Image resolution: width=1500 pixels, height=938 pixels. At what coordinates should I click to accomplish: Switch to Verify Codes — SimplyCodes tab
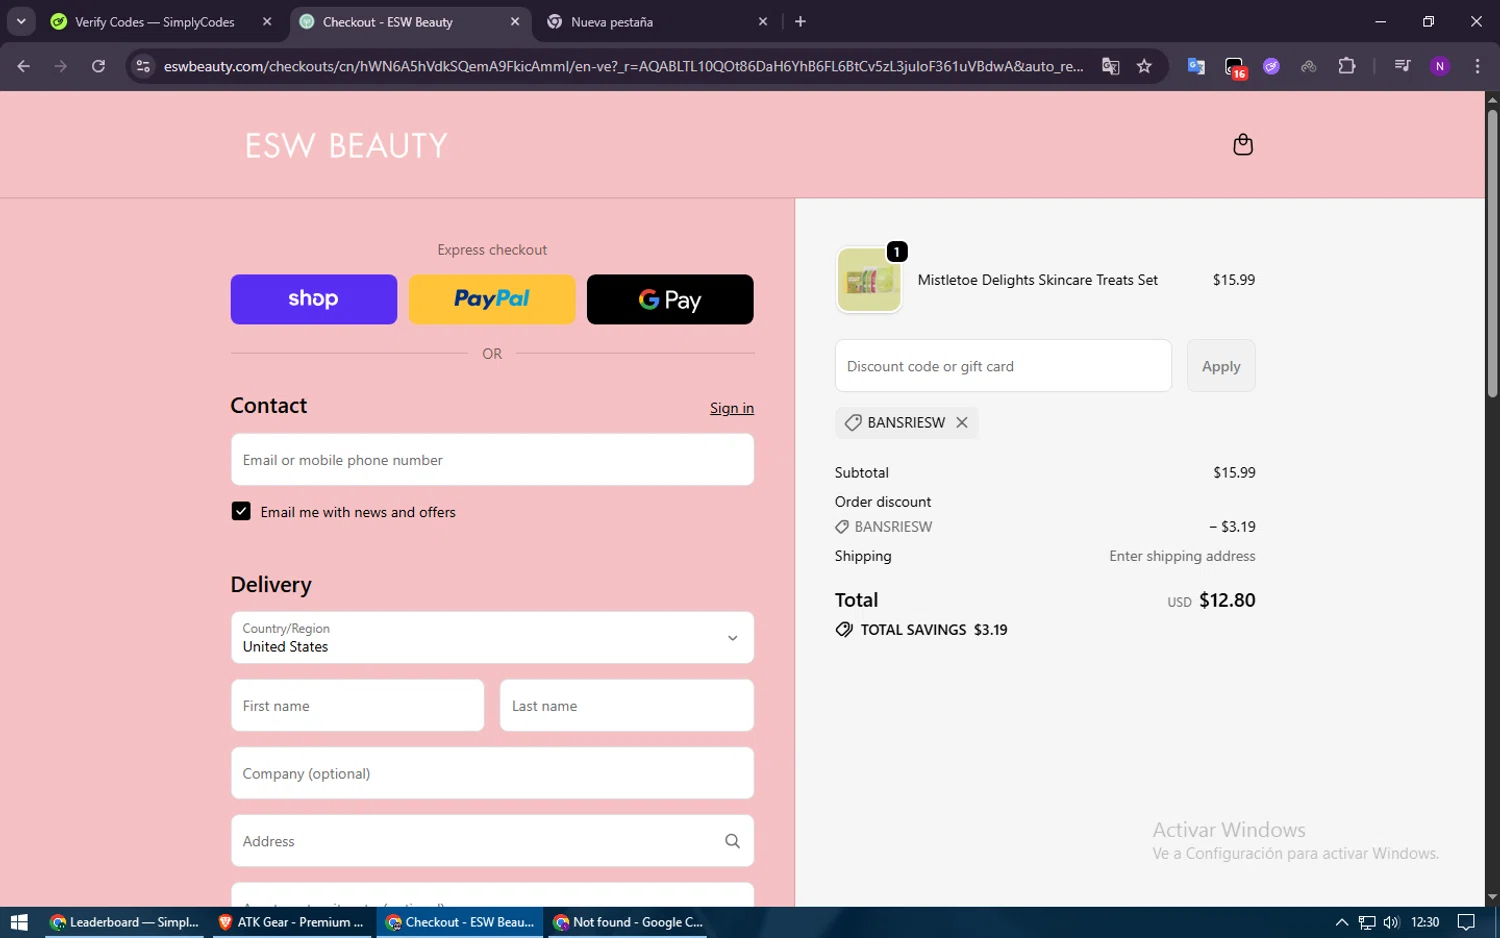point(155,22)
